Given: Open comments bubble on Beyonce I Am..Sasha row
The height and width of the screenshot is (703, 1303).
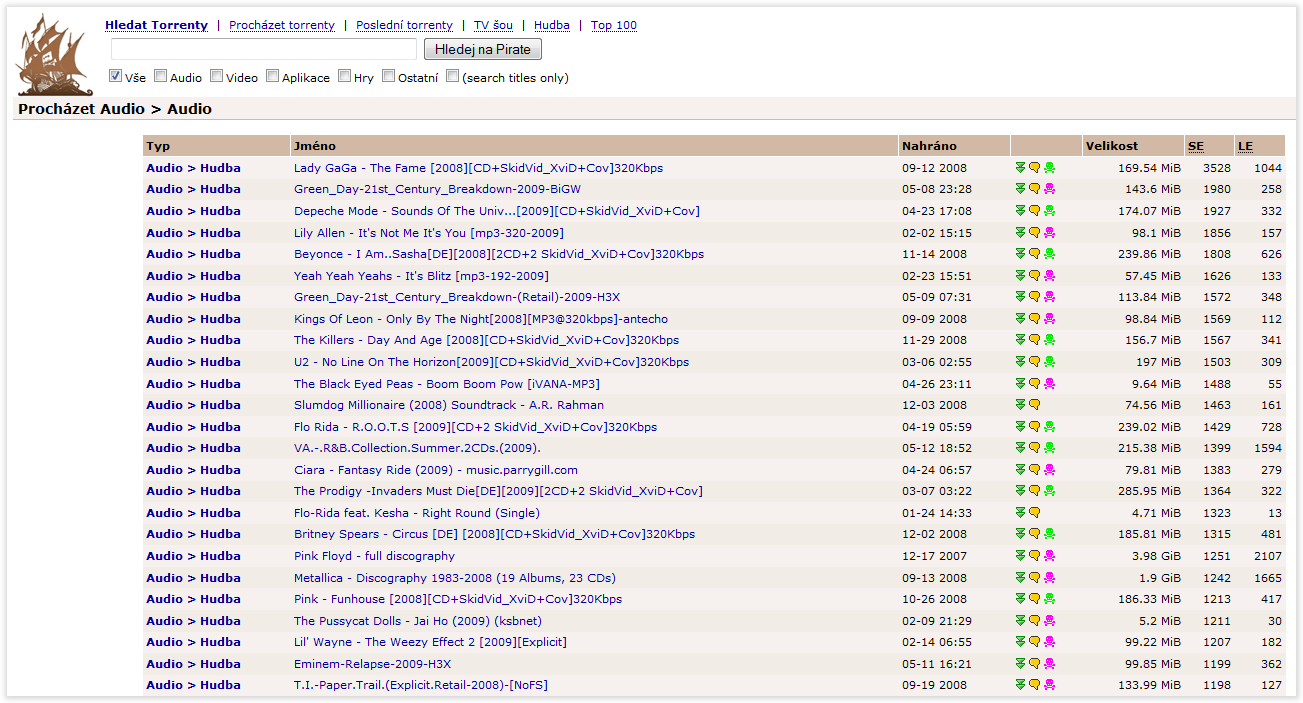Looking at the screenshot, I should (x=1035, y=254).
